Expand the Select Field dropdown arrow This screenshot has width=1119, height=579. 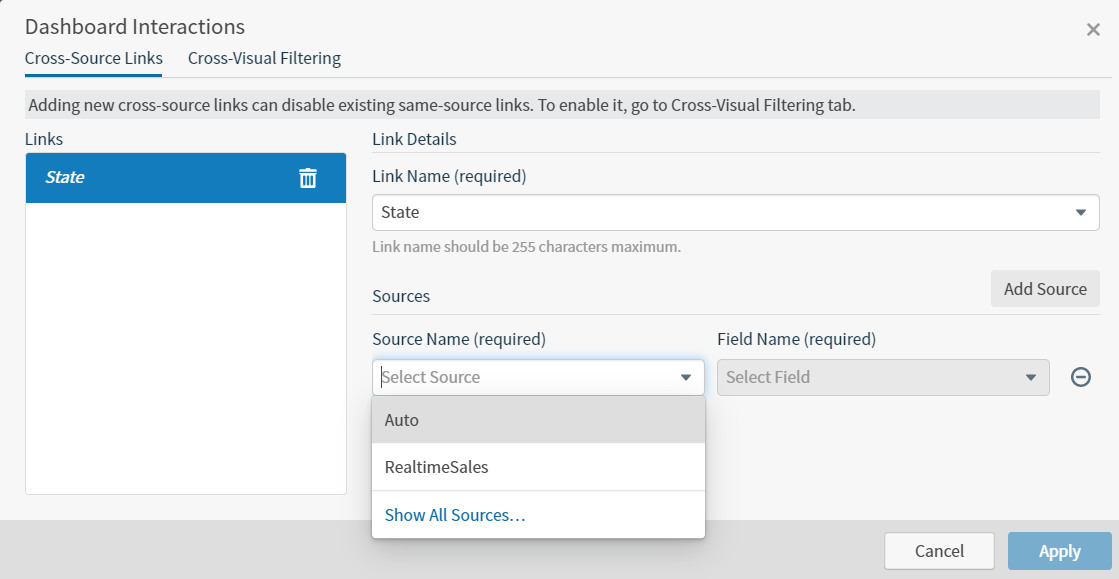coord(1031,378)
